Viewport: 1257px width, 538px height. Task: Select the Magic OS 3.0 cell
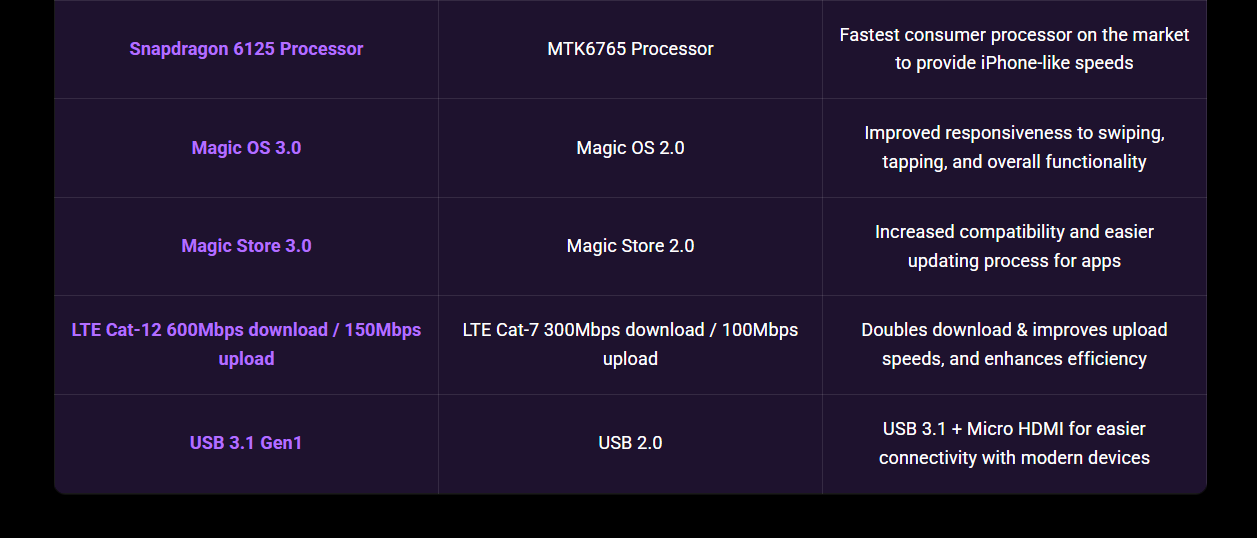246,148
